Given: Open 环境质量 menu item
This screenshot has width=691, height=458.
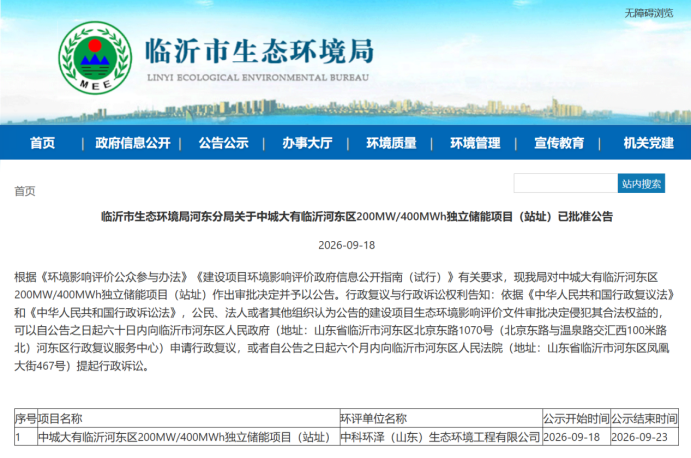Looking at the screenshot, I should click(x=391, y=143).
